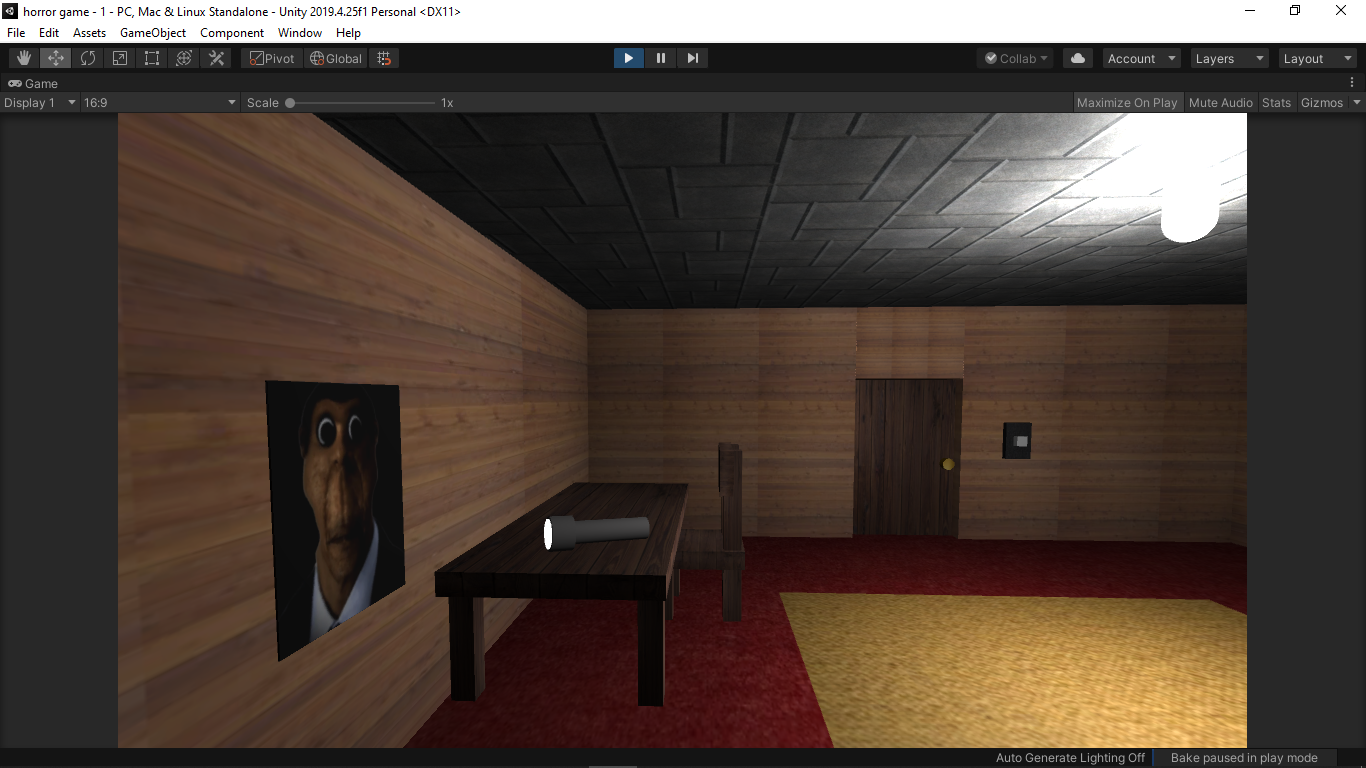
Task: Select the Rotate tool
Action: pos(88,58)
